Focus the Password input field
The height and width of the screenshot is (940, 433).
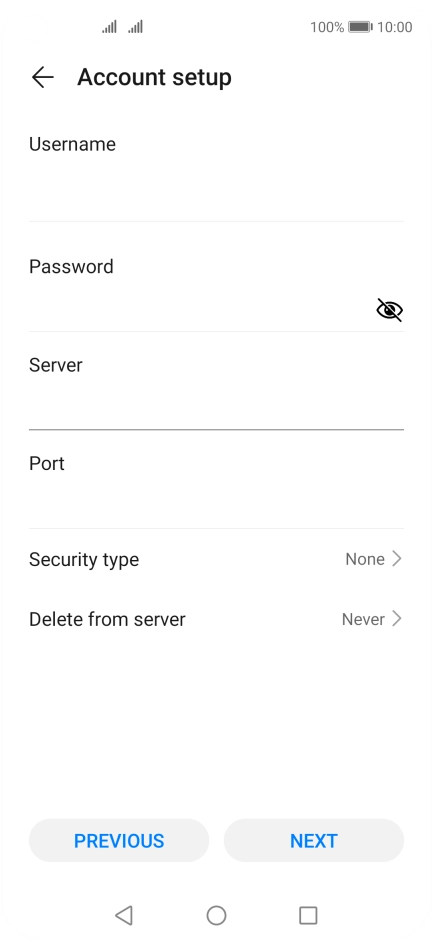tap(201, 310)
